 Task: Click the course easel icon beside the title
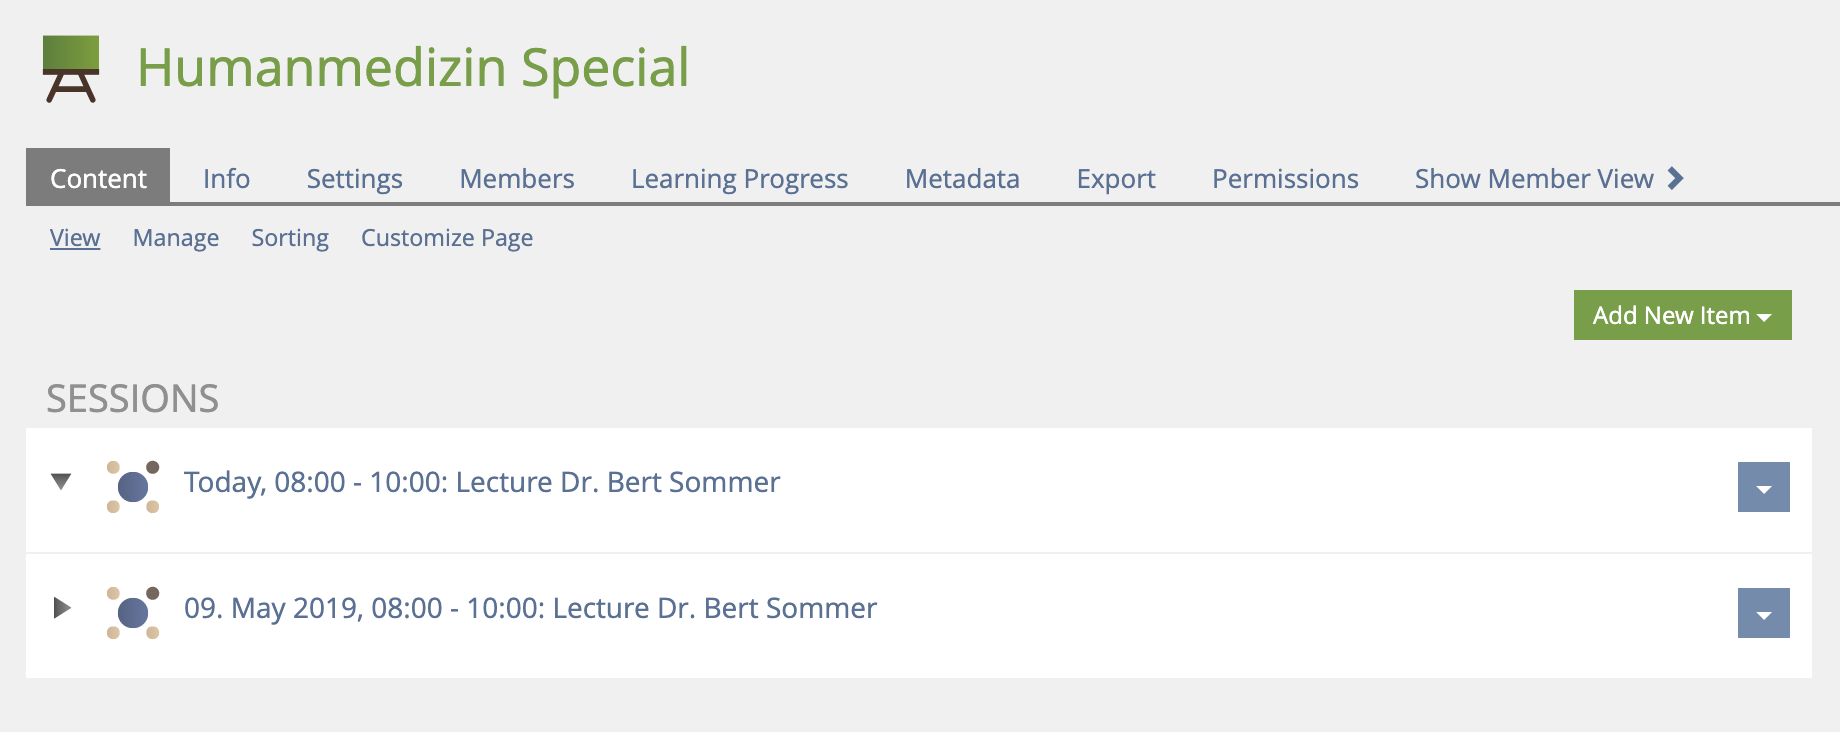[x=71, y=68]
